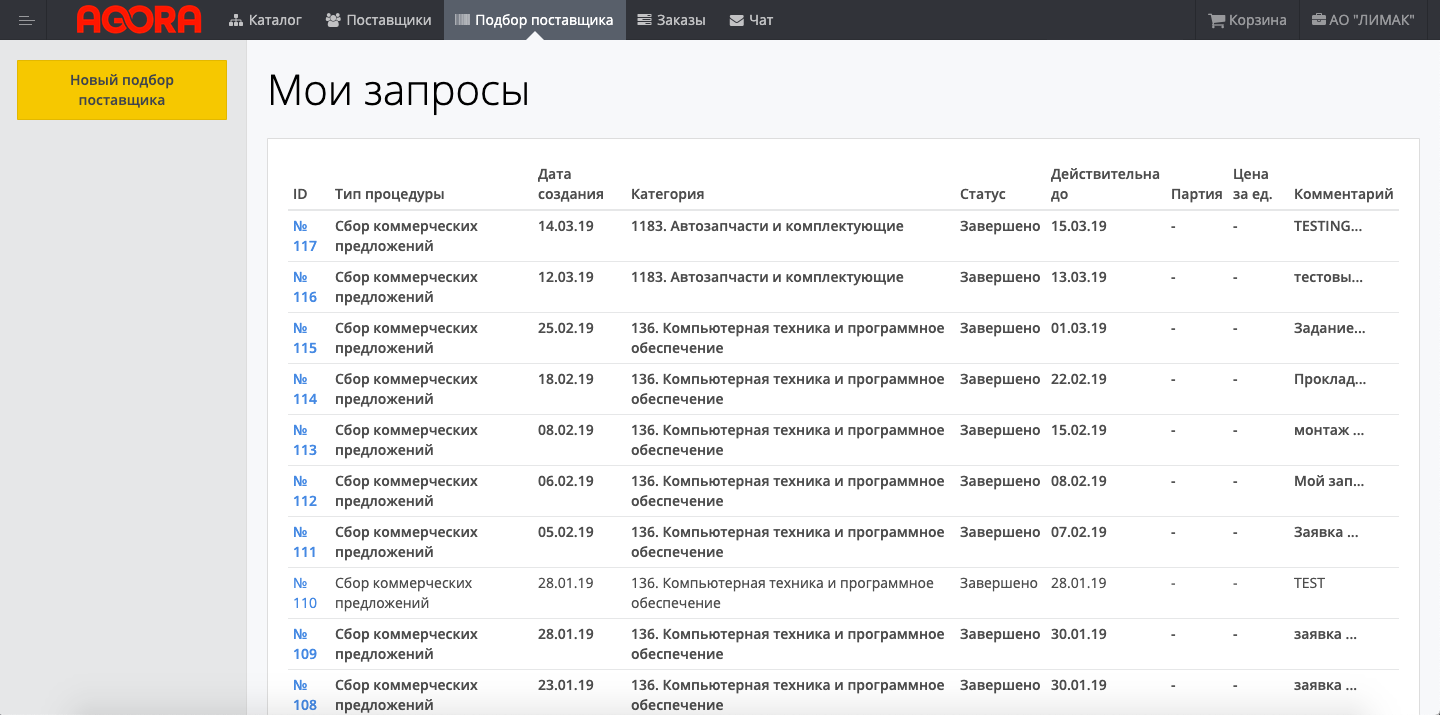1440x715 pixels.
Task: Click the Цена за ед. column header
Action: [1253, 184]
